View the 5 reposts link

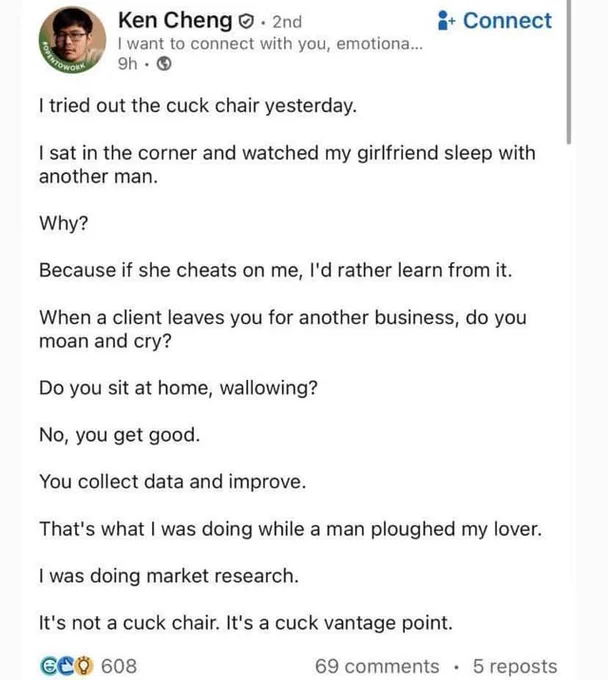click(515, 667)
